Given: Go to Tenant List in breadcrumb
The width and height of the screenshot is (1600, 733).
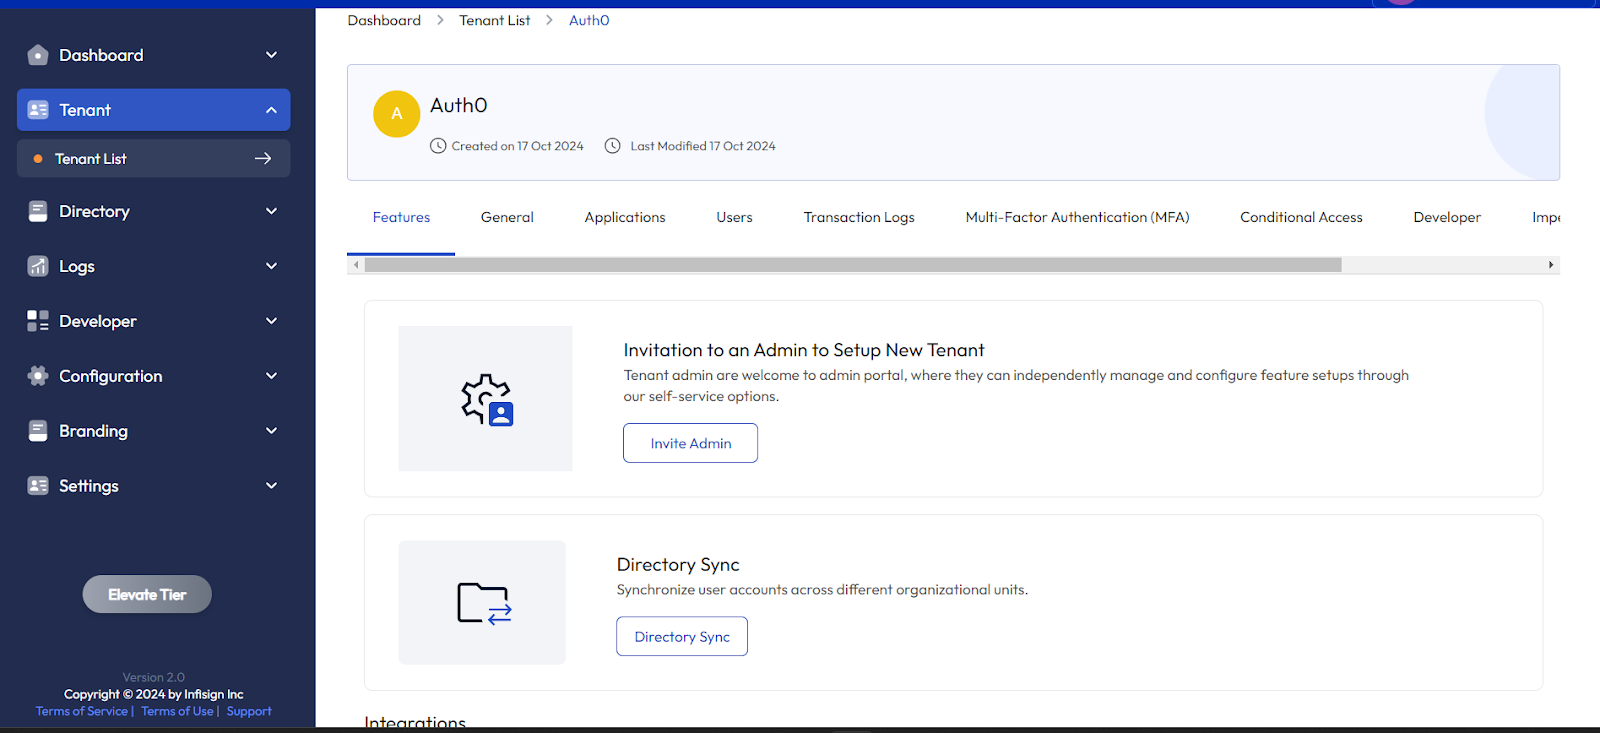Looking at the screenshot, I should [495, 20].
